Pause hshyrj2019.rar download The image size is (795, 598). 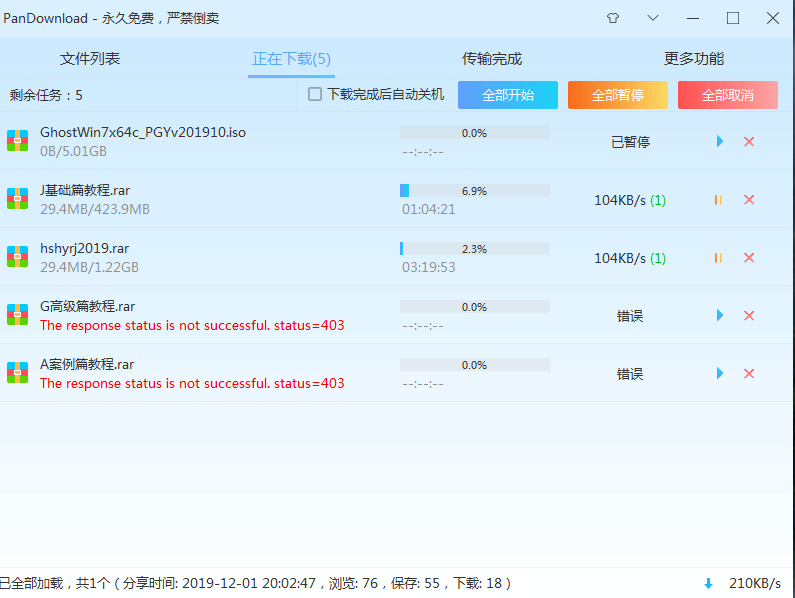click(x=718, y=258)
